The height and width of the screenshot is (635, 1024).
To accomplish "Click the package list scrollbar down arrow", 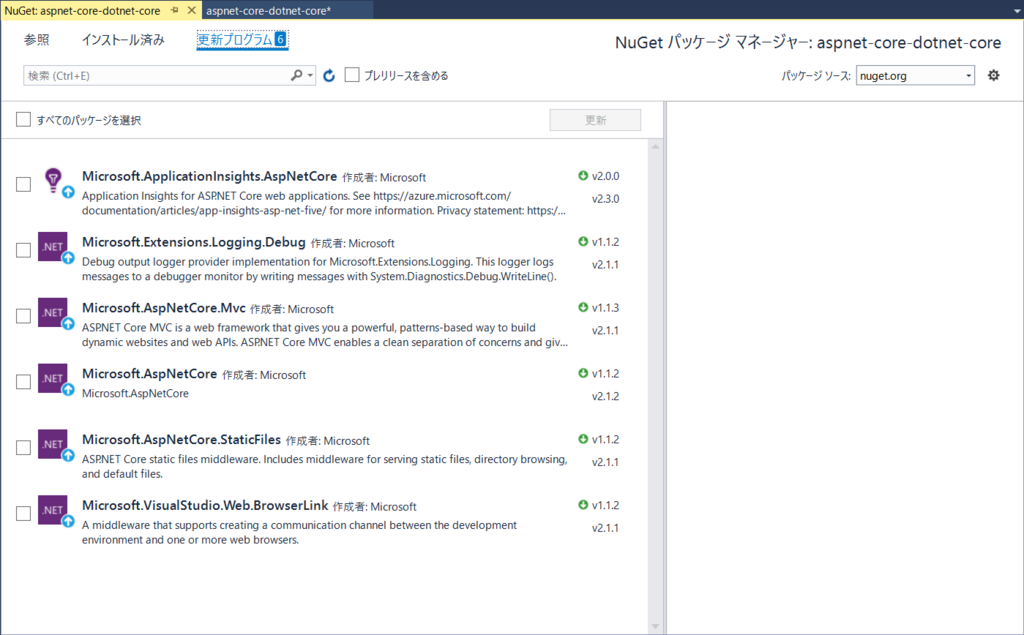I will [655, 627].
